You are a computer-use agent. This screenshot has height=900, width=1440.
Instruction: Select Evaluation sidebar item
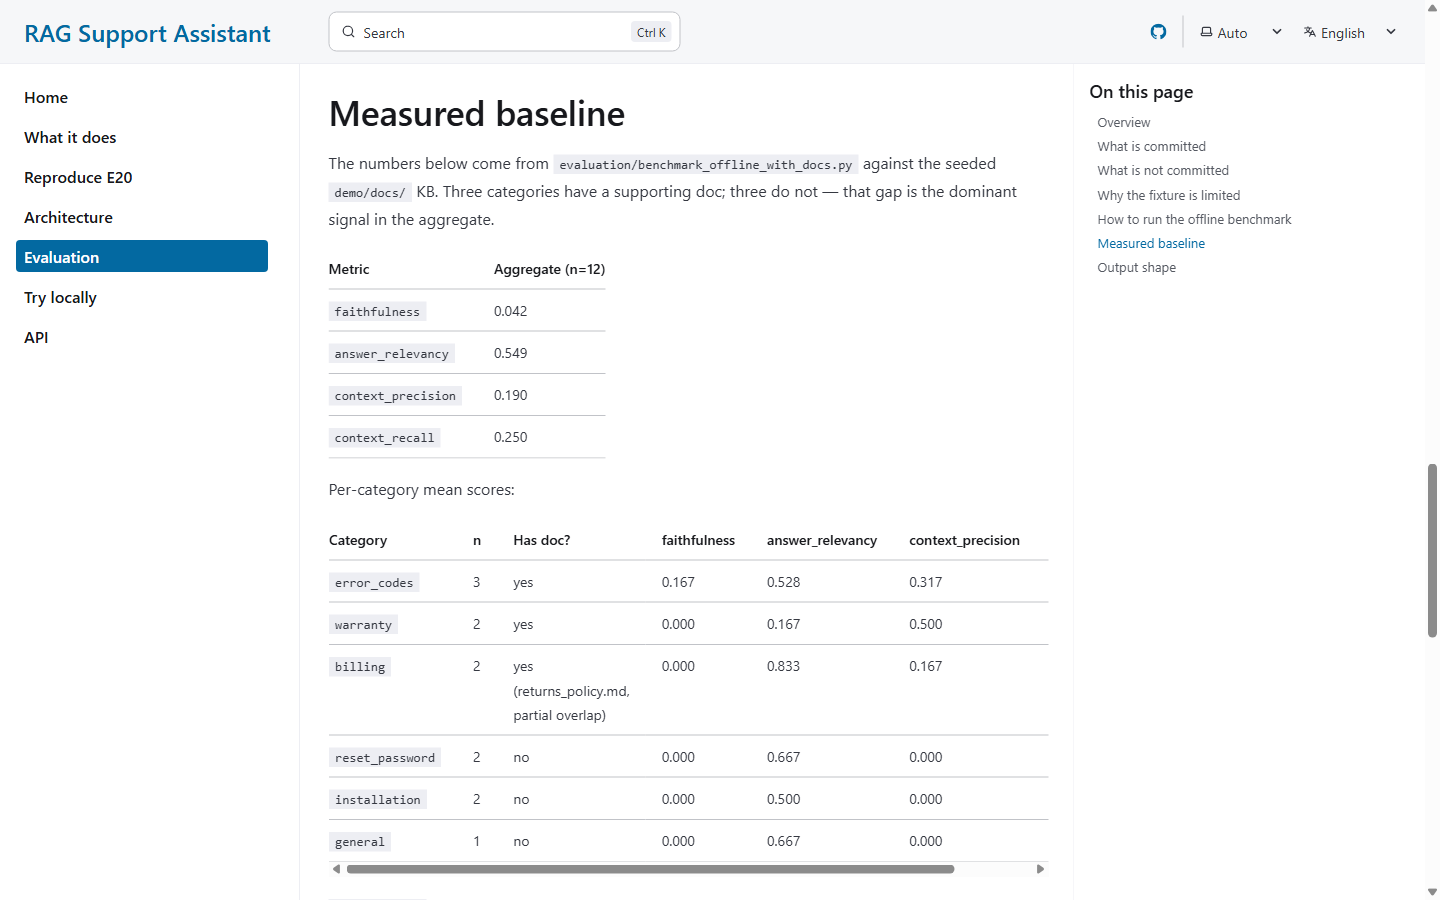pos(142,257)
